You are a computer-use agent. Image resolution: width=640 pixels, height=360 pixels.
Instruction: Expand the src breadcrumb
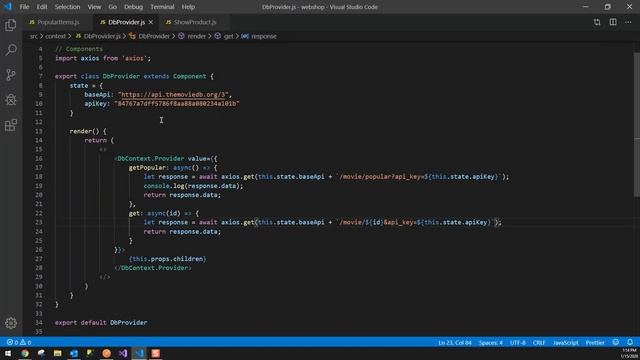point(33,36)
